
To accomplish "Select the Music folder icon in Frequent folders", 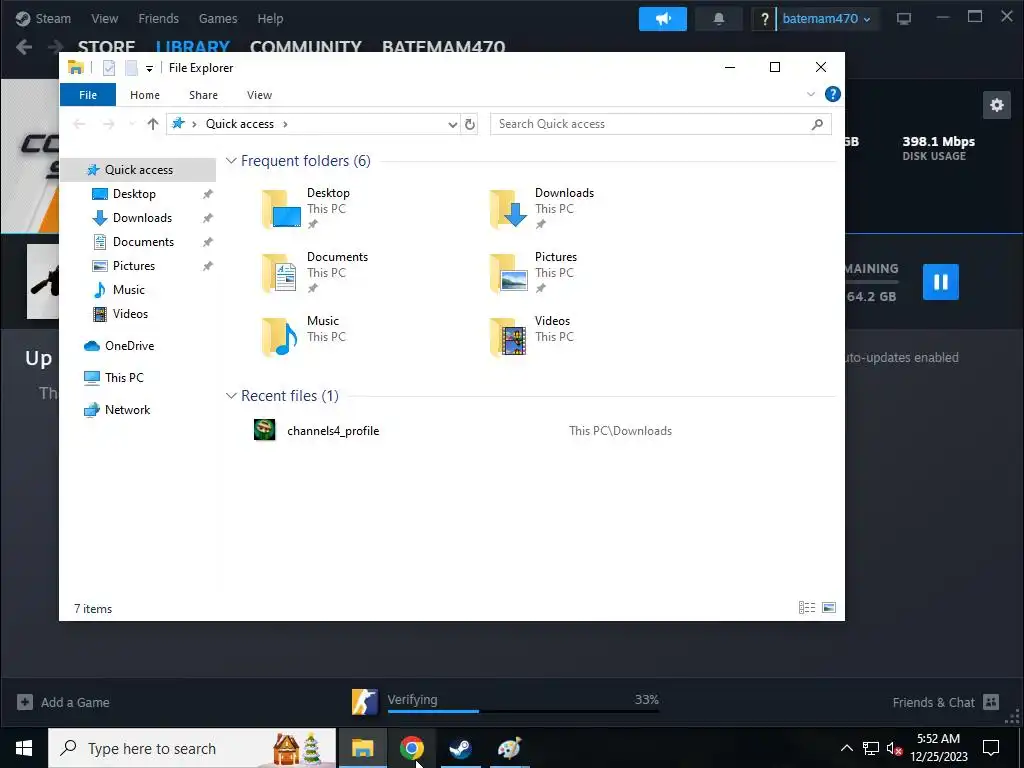I will [x=281, y=337].
